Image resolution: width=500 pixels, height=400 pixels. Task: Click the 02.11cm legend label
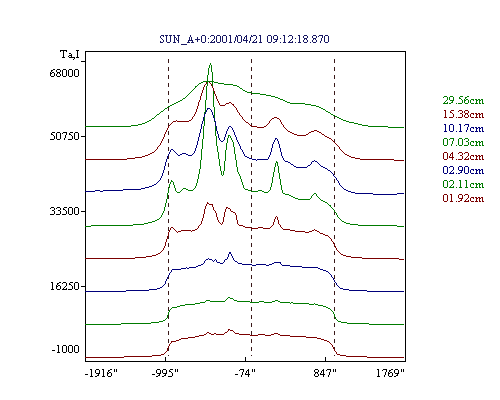pyautogui.click(x=463, y=184)
